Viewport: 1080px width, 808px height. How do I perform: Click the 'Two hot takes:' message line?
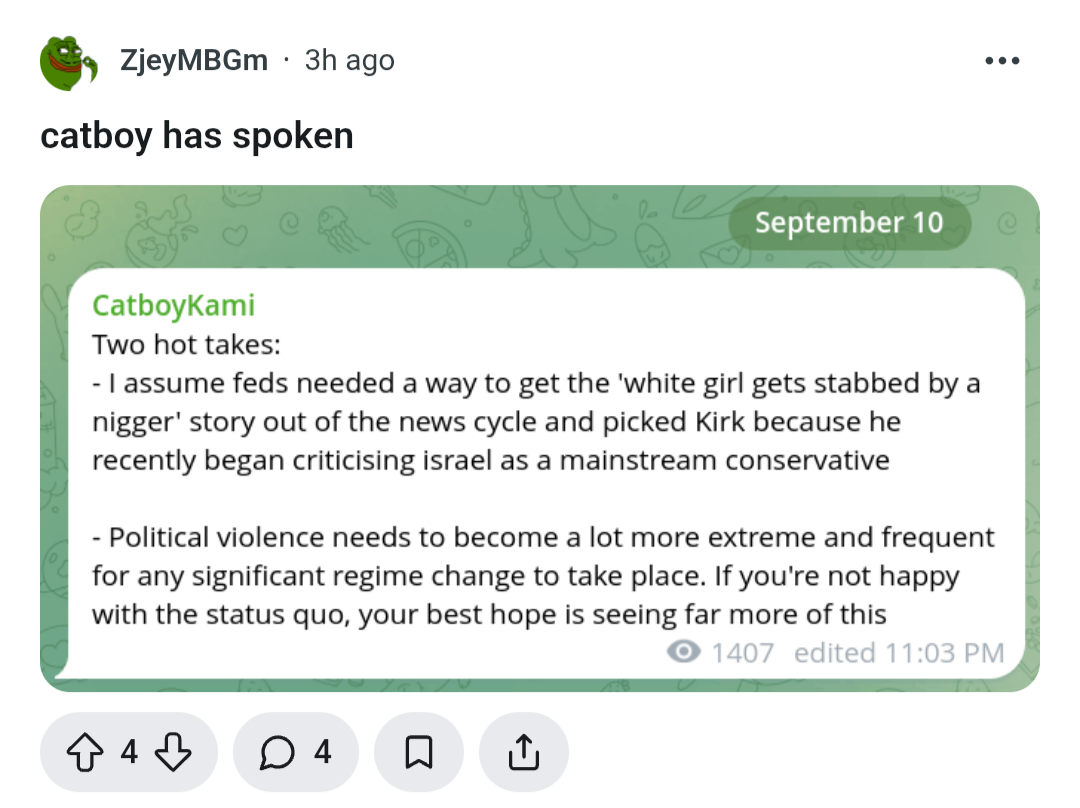(187, 344)
